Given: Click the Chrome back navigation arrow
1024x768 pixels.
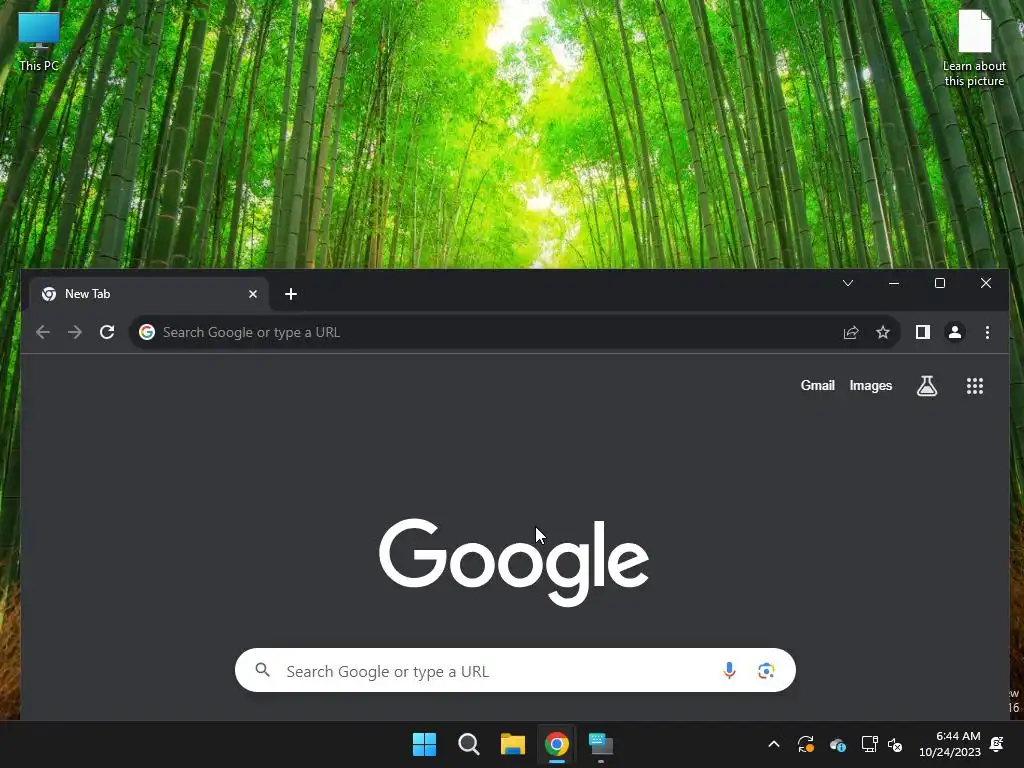Looking at the screenshot, I should pos(43,332).
